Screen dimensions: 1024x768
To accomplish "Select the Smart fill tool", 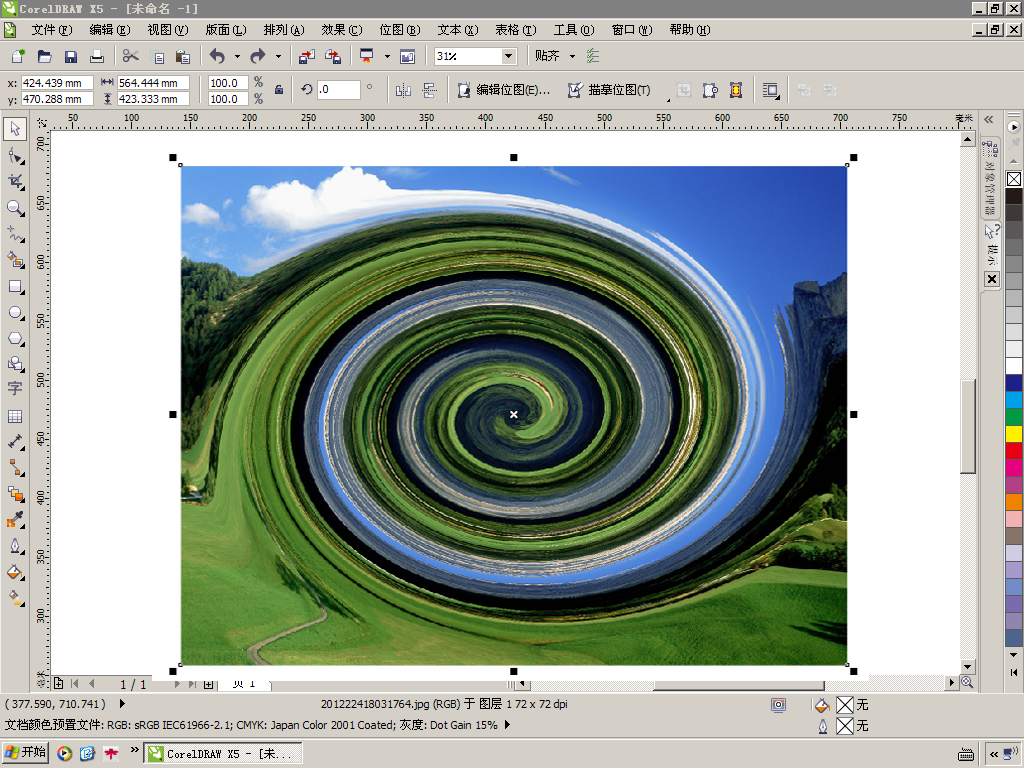I will [x=15, y=260].
